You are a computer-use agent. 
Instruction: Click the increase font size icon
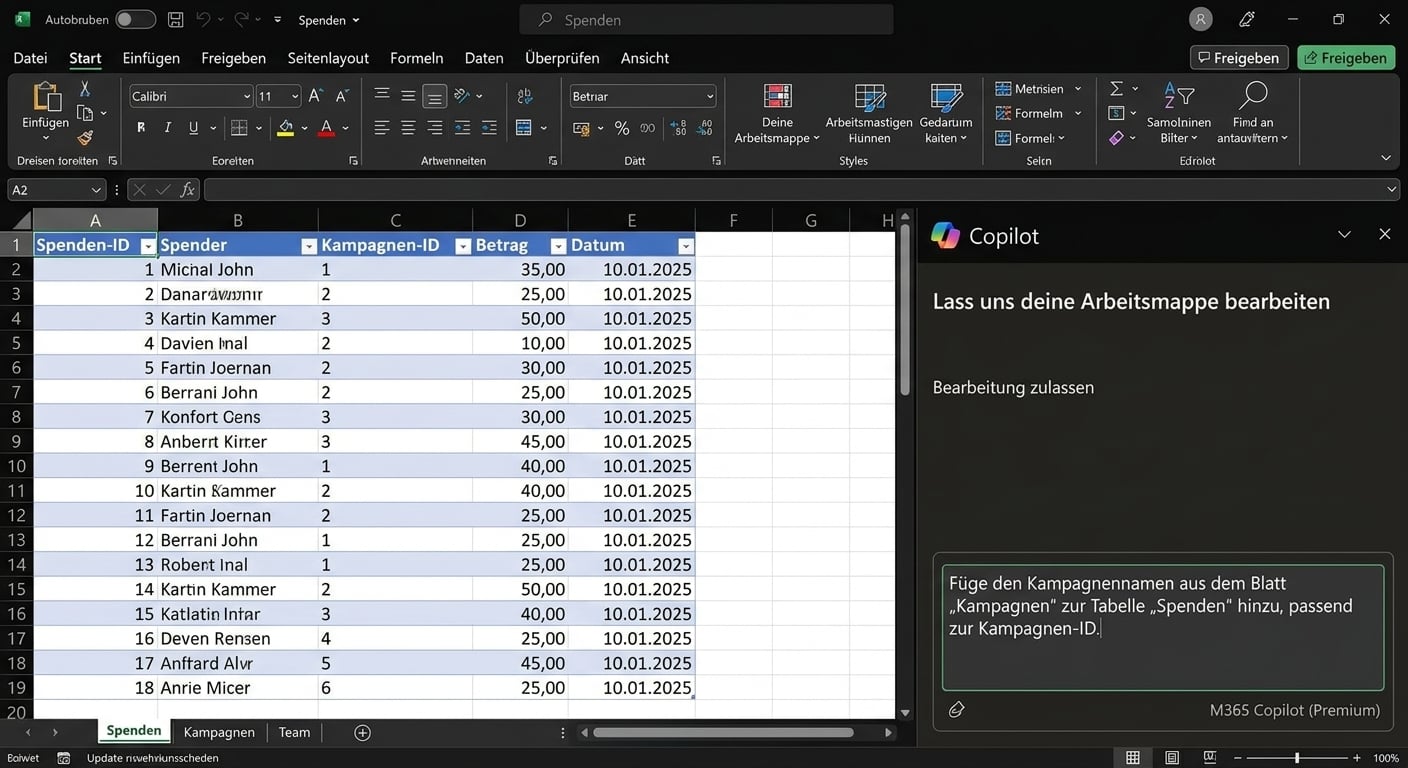tap(315, 96)
